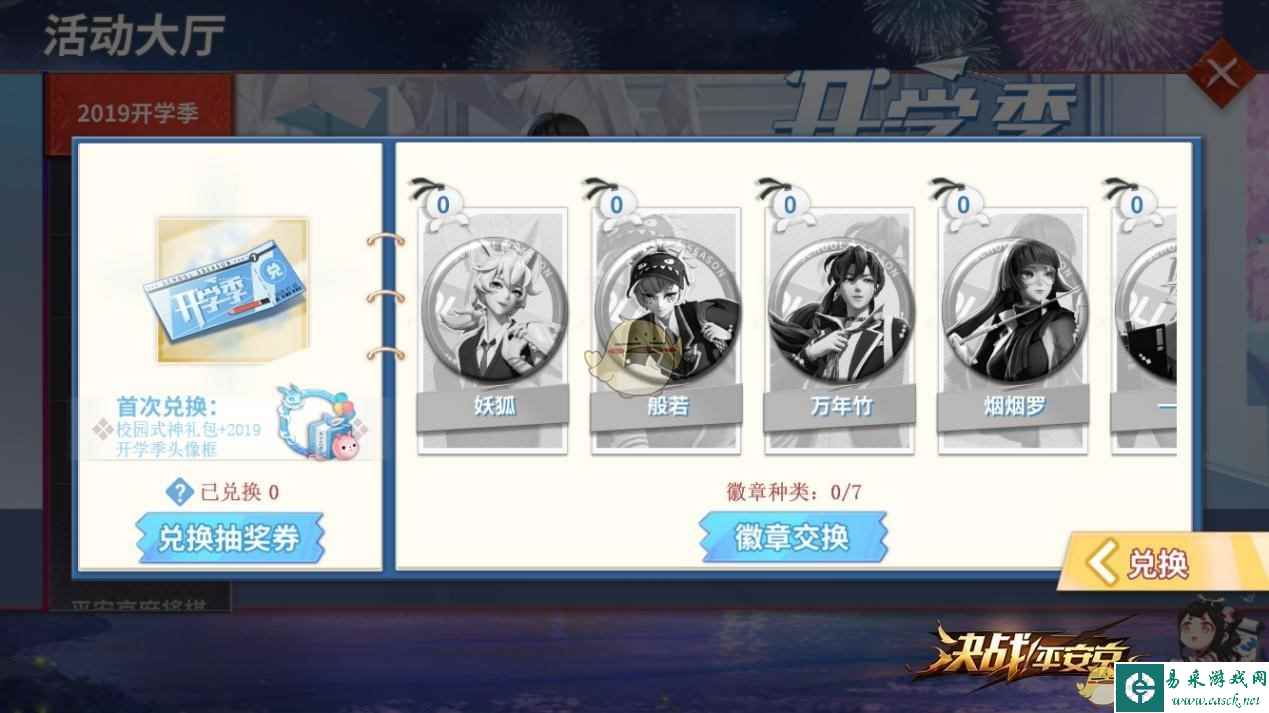Click the 徽章交换 button
This screenshot has width=1269, height=713.
pos(793,538)
